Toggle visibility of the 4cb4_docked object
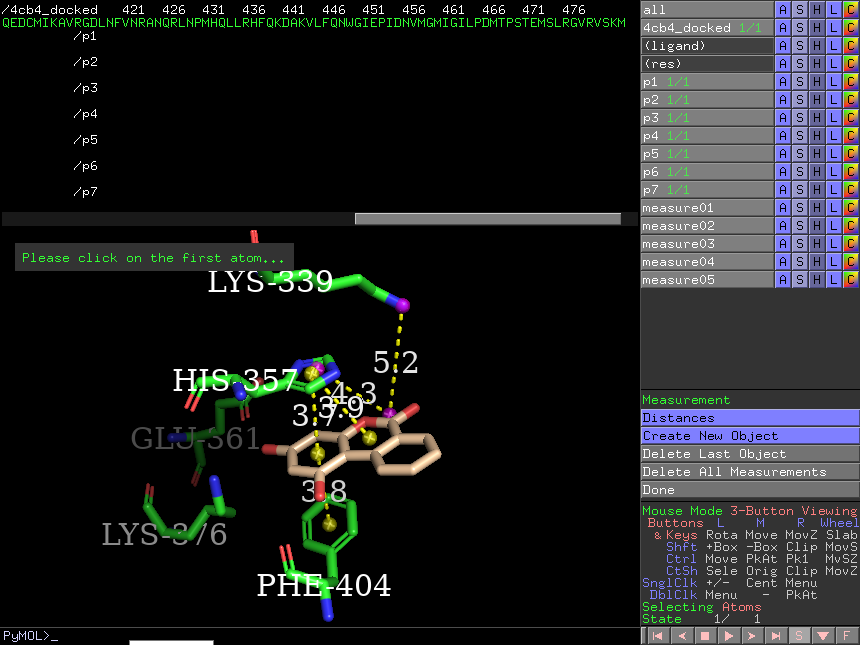This screenshot has height=645, width=860. tap(706, 28)
